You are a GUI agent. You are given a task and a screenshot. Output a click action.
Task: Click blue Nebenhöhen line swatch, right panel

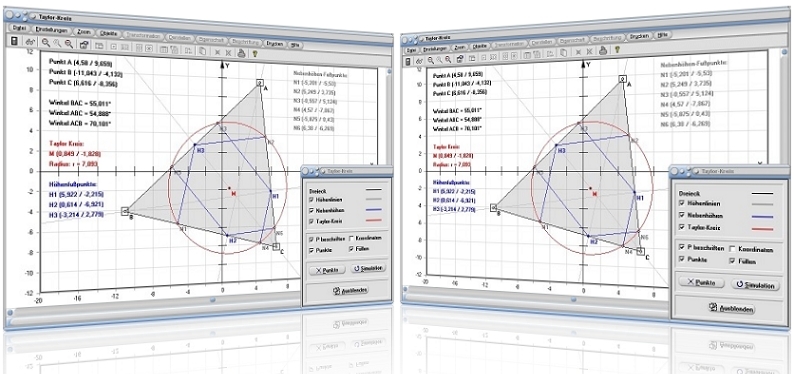point(763,217)
